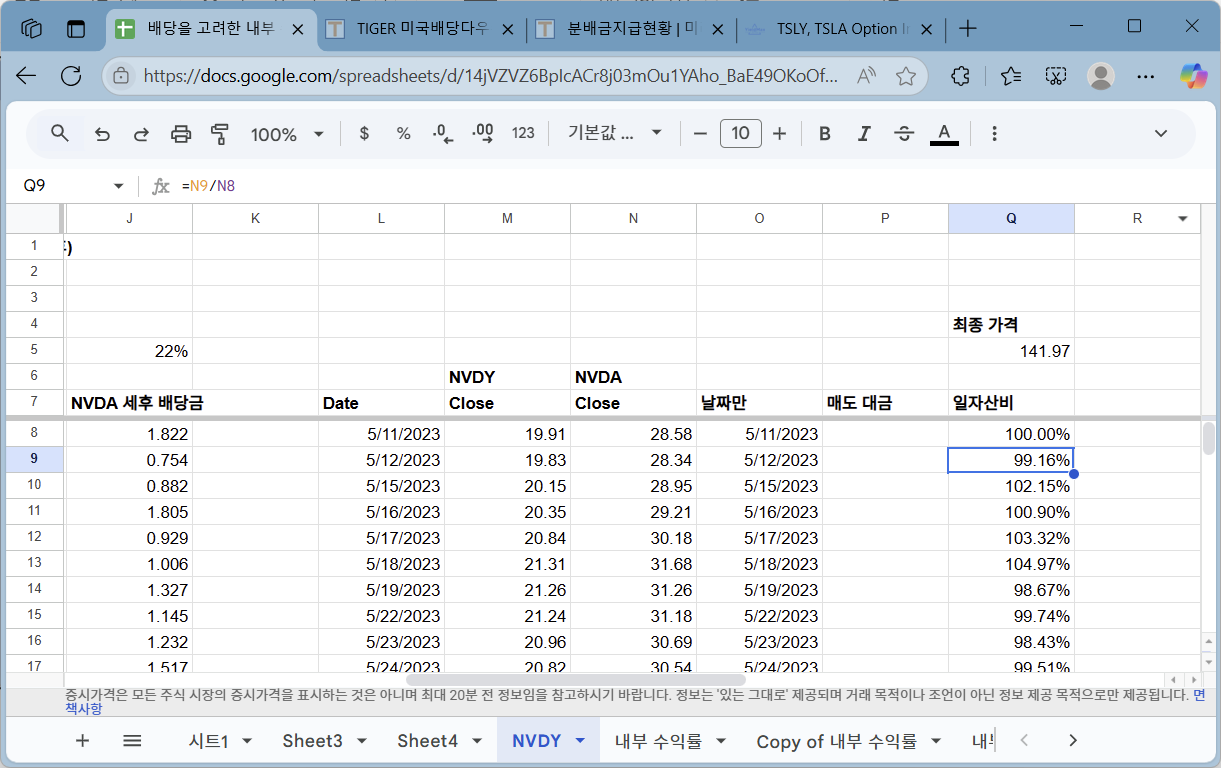The image size is (1221, 768).
Task: Open the read aloud icon
Action: tap(867, 76)
